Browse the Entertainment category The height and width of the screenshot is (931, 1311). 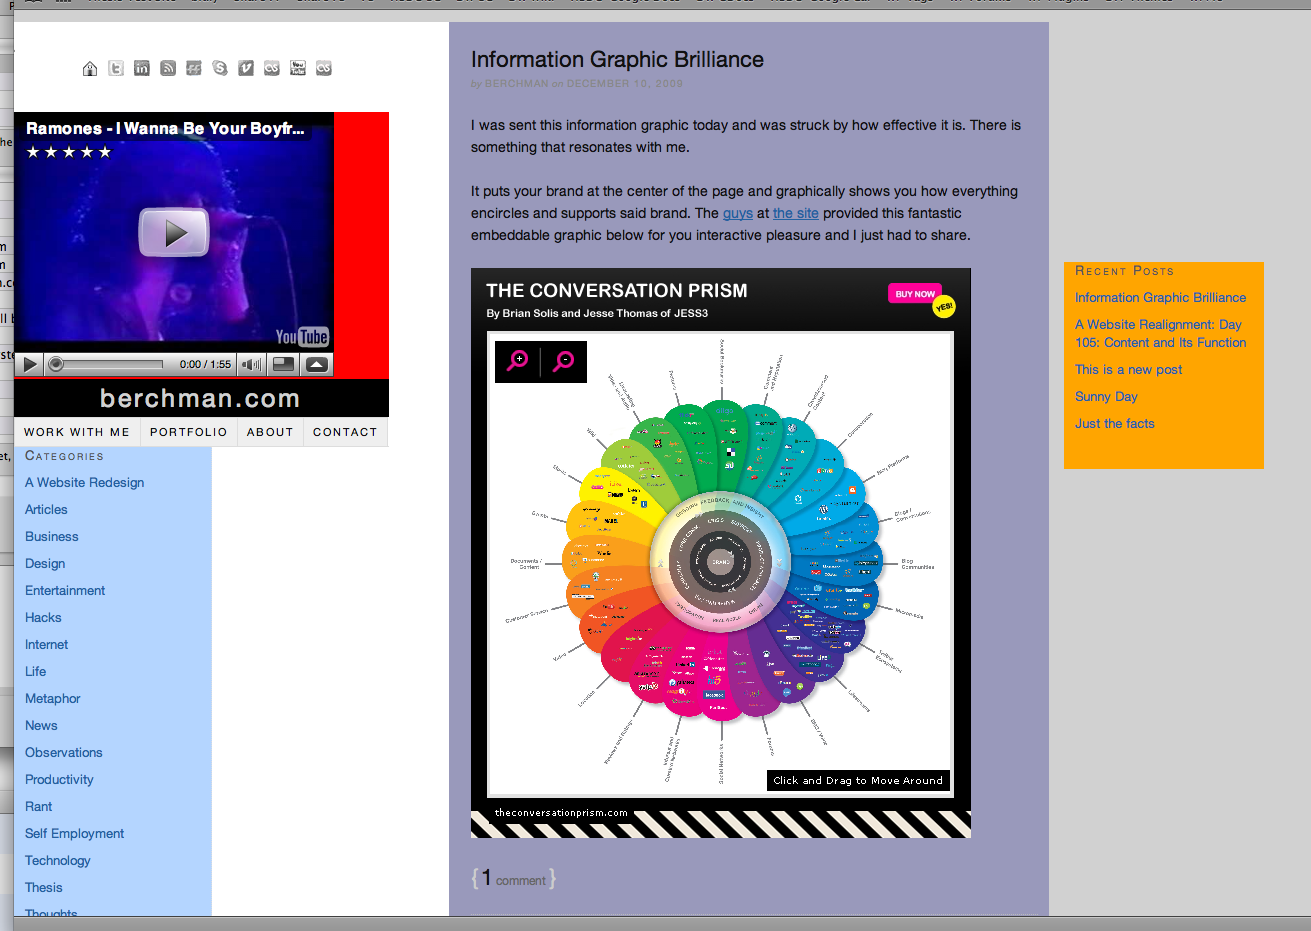tap(65, 590)
